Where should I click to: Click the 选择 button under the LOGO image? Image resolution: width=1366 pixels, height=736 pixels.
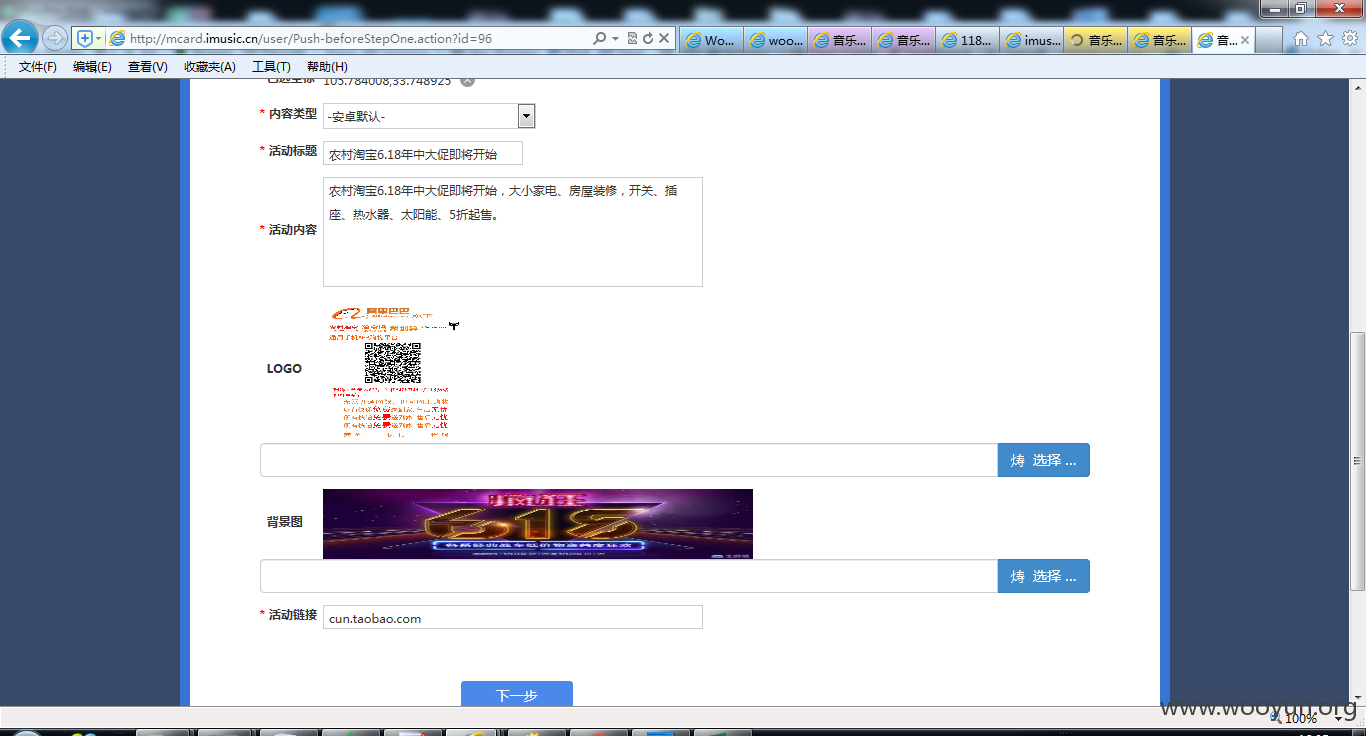tap(1043, 460)
